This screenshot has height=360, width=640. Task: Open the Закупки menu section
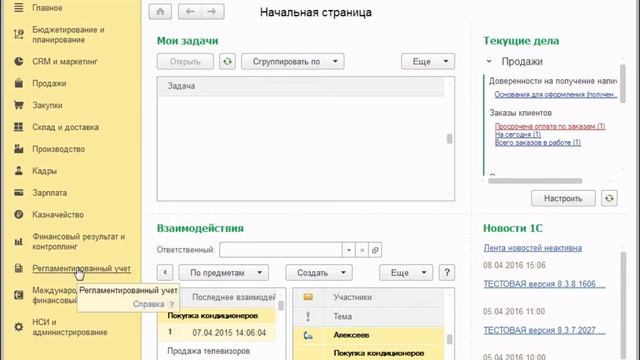pos(47,105)
